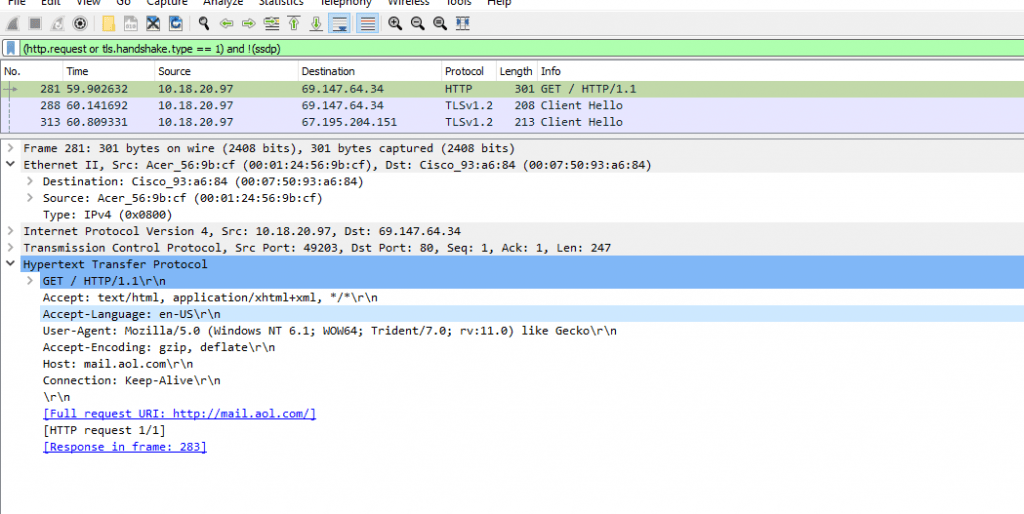This screenshot has height=514, width=1024.
Task: Collapse the Ethernet II section
Action: (x=11, y=165)
